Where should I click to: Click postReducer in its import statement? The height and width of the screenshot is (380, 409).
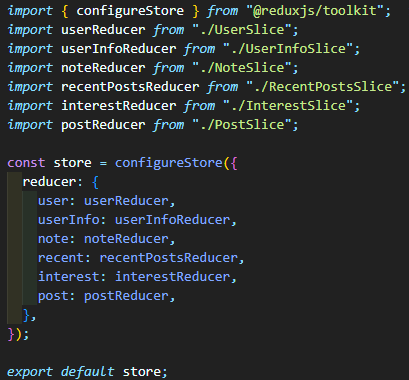[x=103, y=125]
